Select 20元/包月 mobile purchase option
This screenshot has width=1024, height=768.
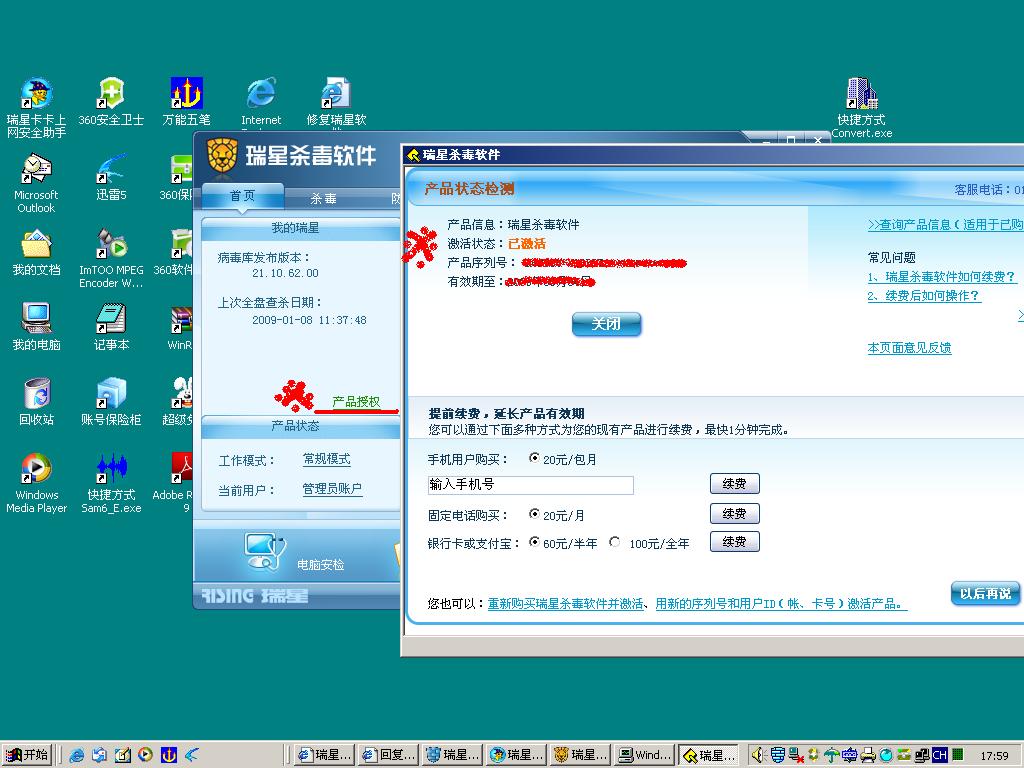(x=534, y=458)
